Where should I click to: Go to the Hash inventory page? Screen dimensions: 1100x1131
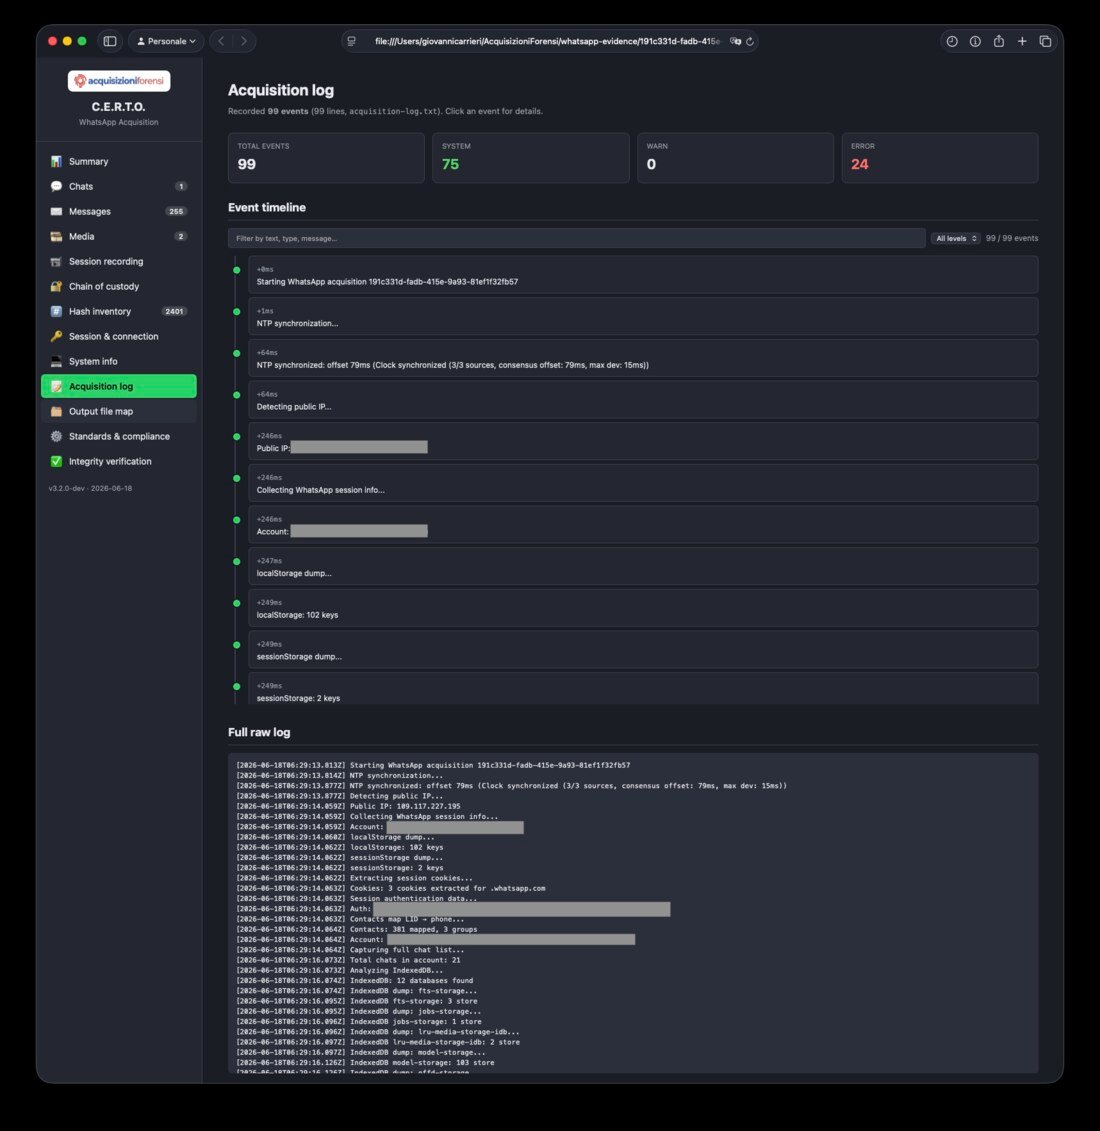(119, 312)
